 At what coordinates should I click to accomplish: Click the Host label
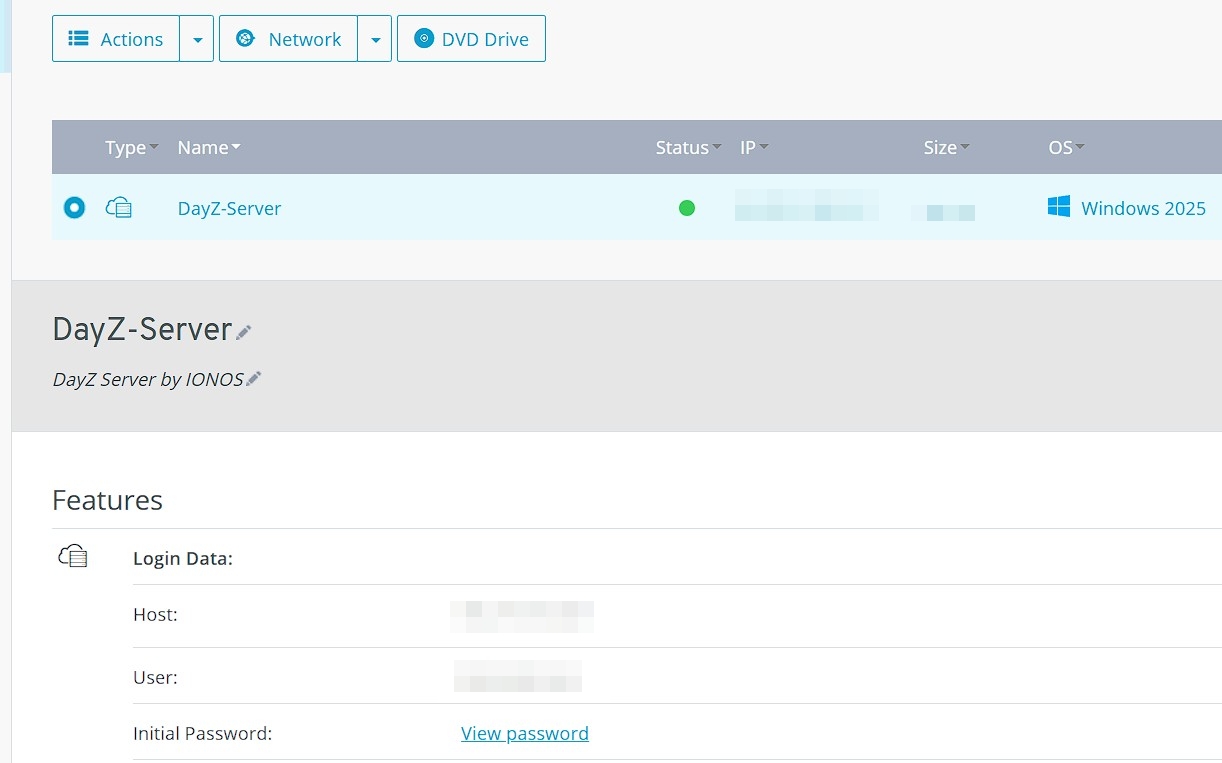click(x=155, y=614)
